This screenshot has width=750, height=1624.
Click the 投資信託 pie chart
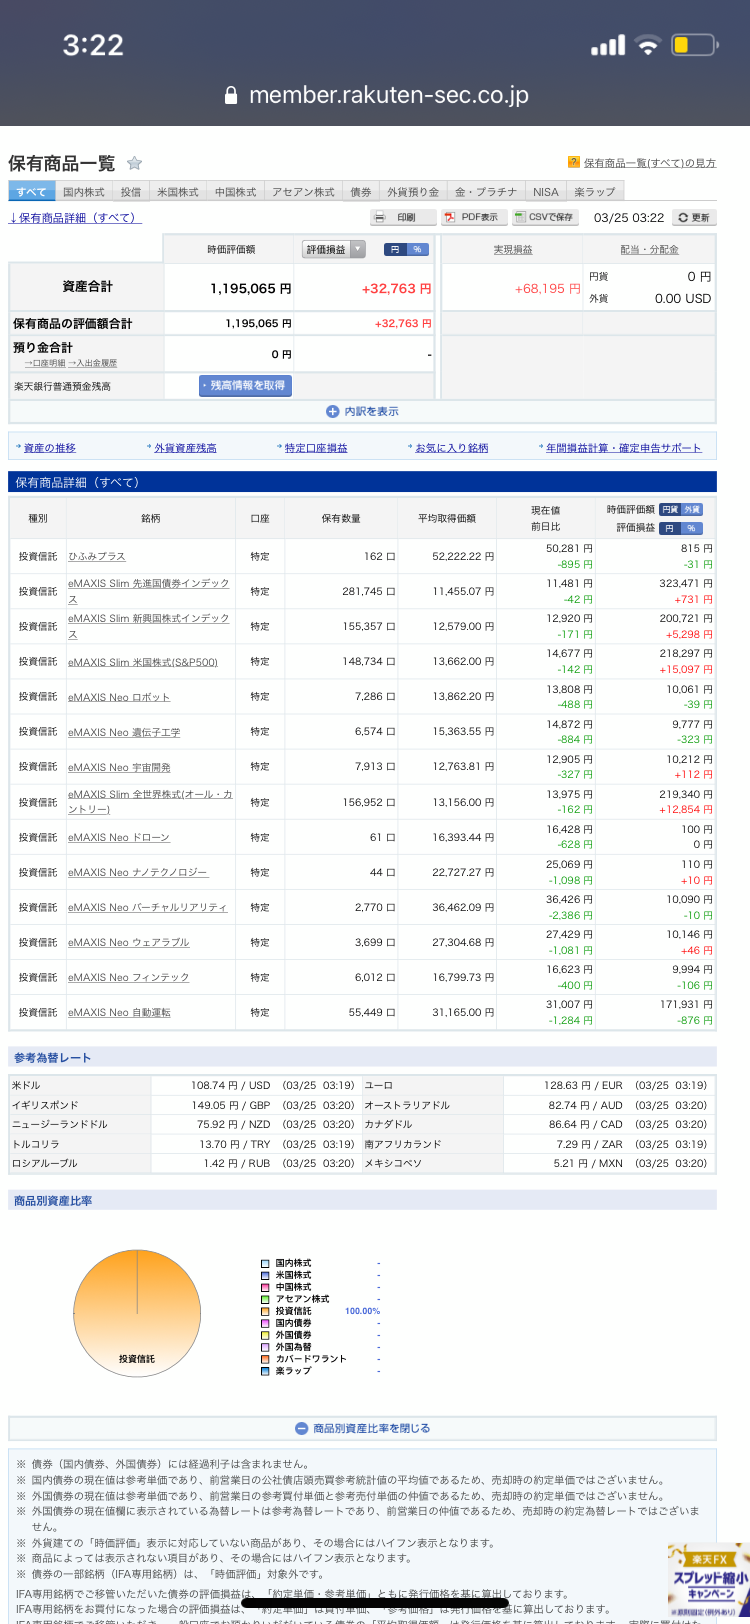[x=137, y=1313]
